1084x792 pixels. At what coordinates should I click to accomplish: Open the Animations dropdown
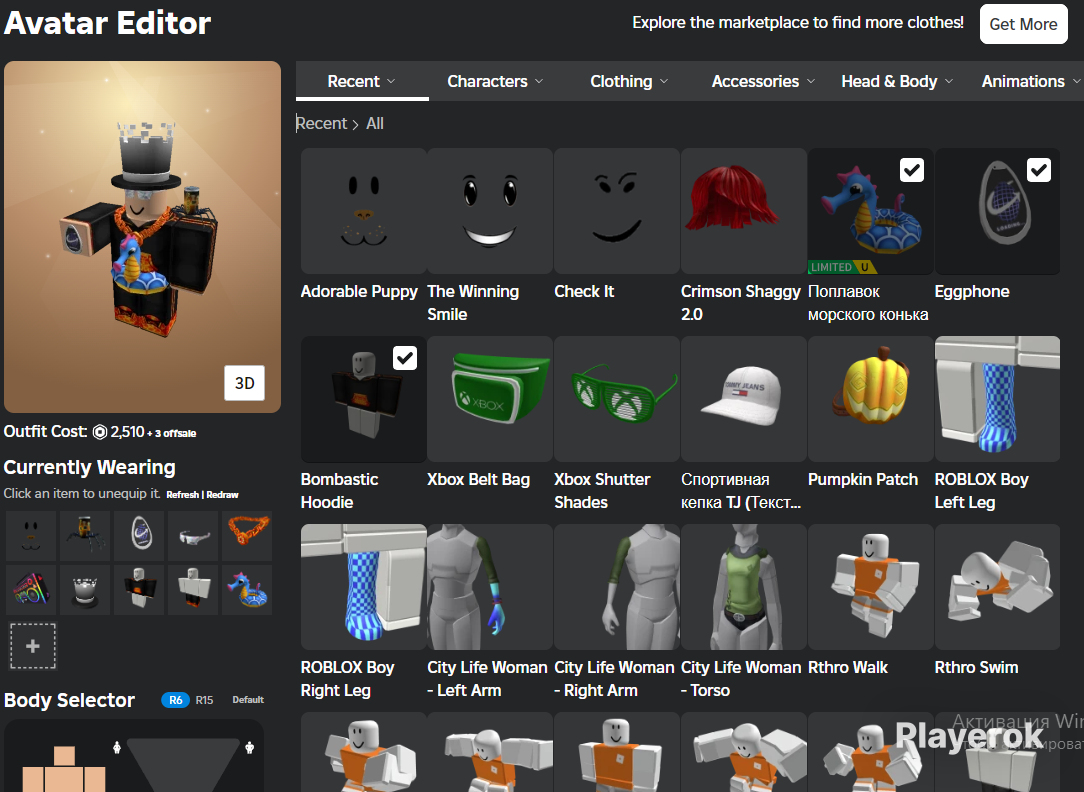point(1031,82)
